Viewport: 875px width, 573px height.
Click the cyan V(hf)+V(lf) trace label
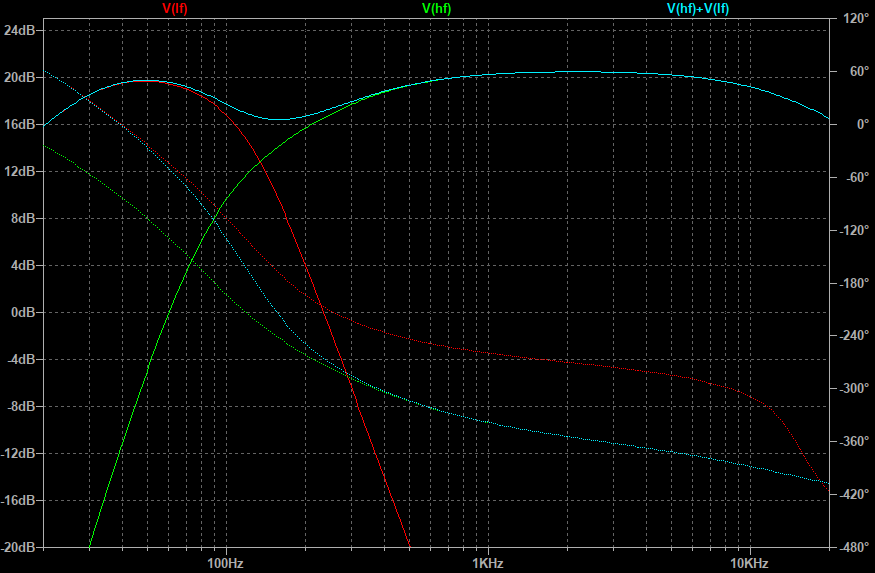click(x=698, y=9)
